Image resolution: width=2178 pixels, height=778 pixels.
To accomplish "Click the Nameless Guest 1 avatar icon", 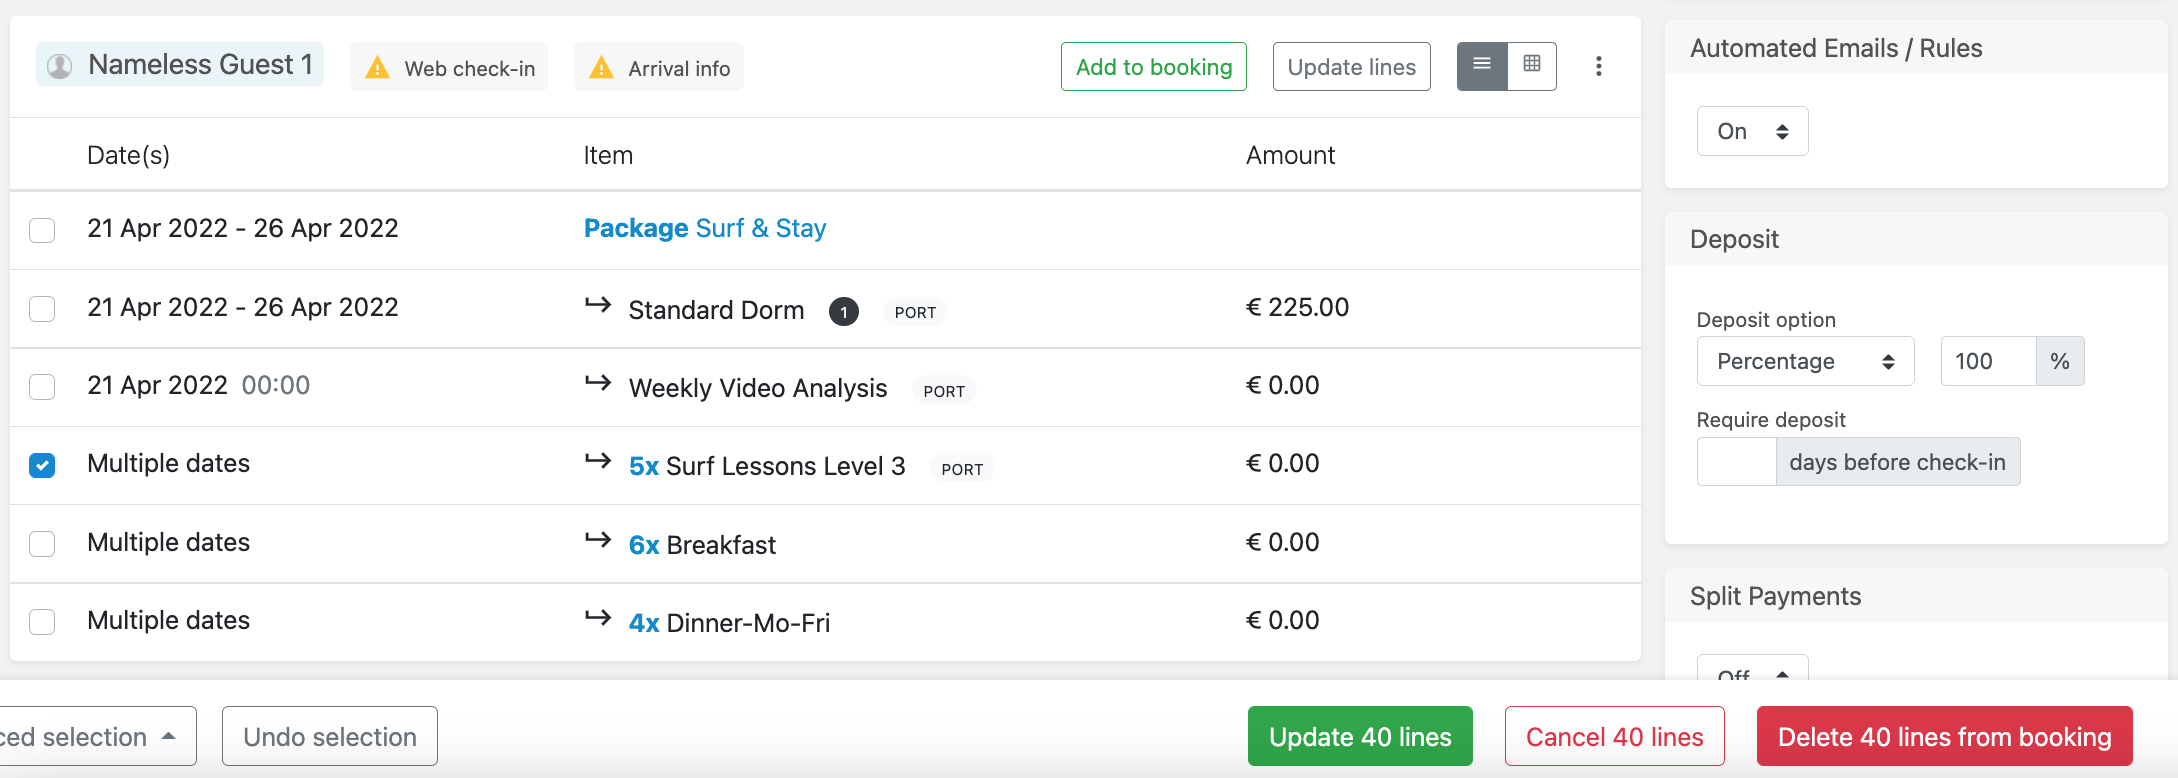I will pyautogui.click(x=60, y=66).
